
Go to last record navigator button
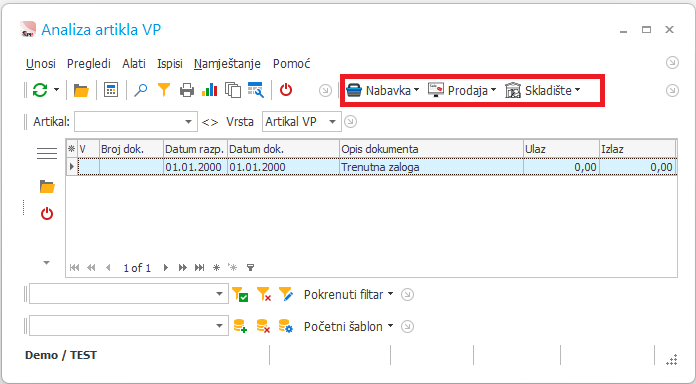(200, 268)
